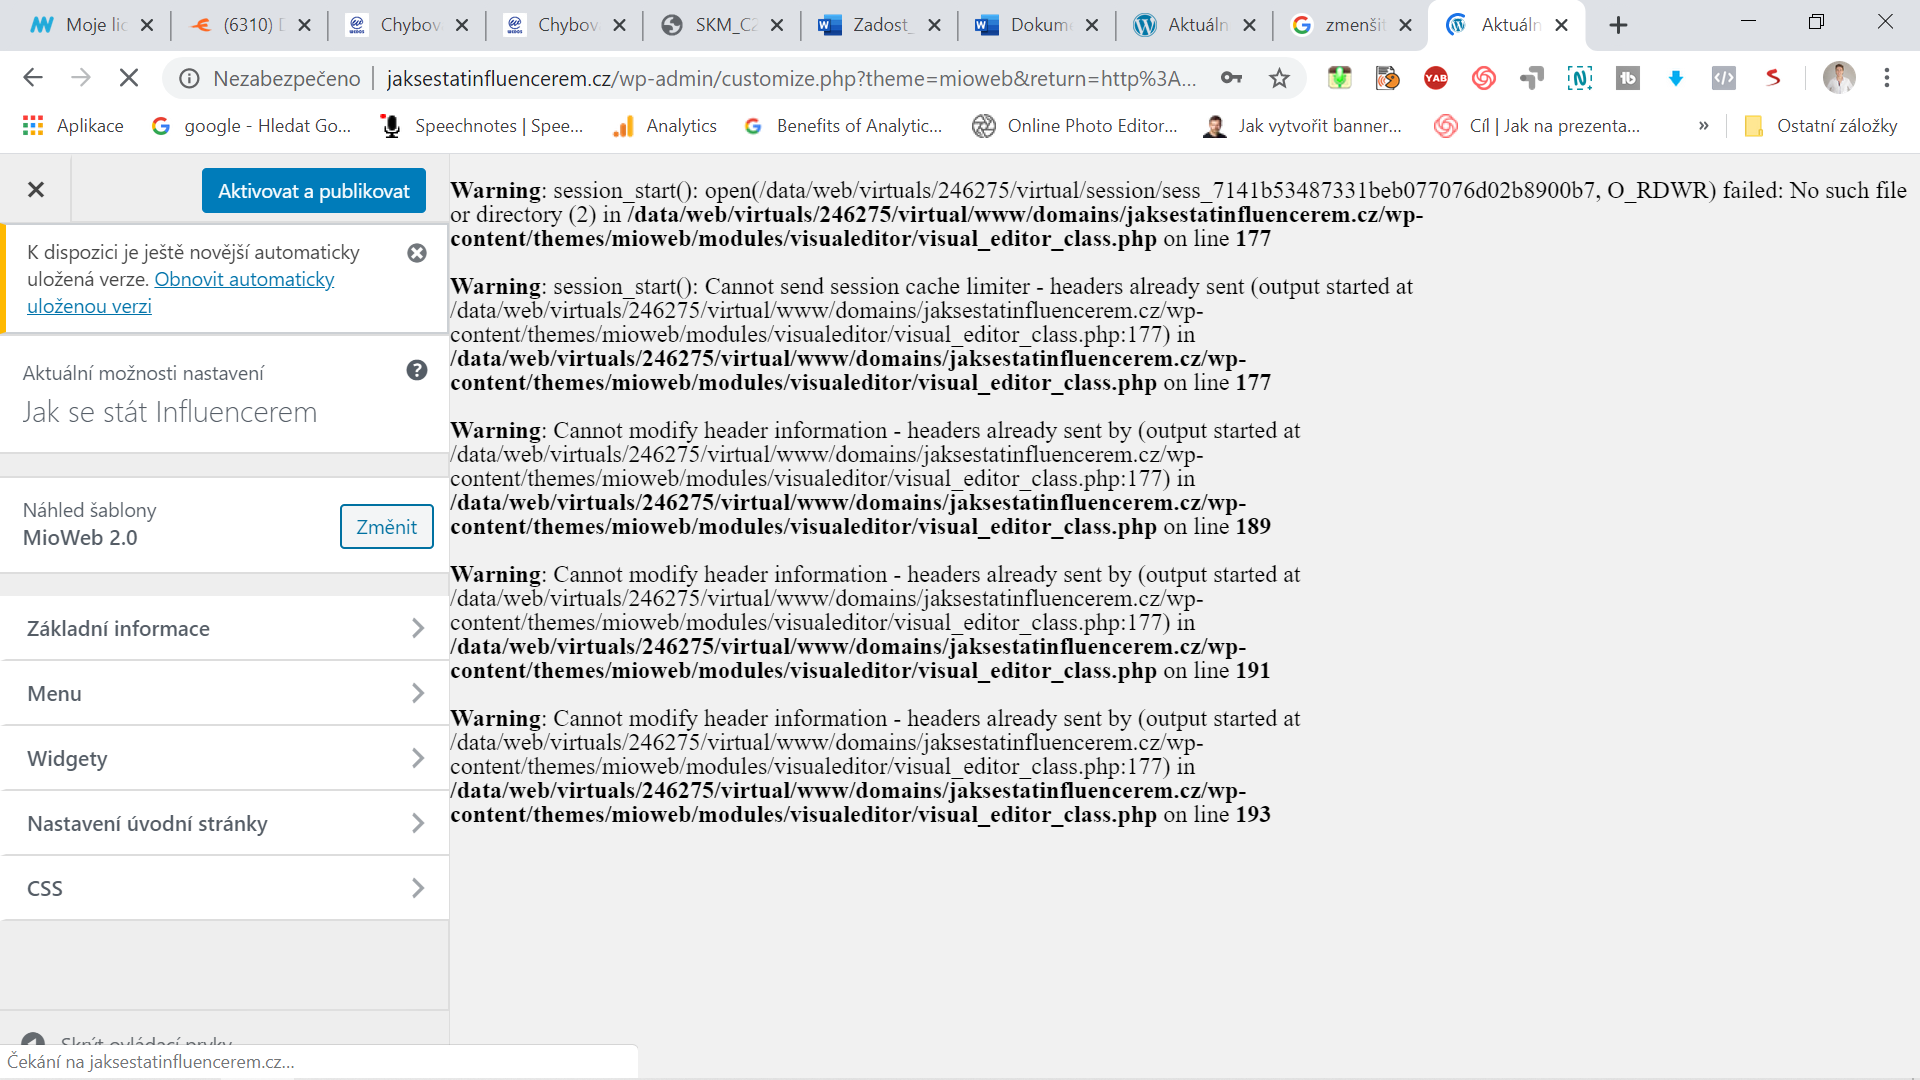Screen dimensions: 1920x1080
Task: Open Chrome's three-dot menu
Action: (x=1887, y=78)
